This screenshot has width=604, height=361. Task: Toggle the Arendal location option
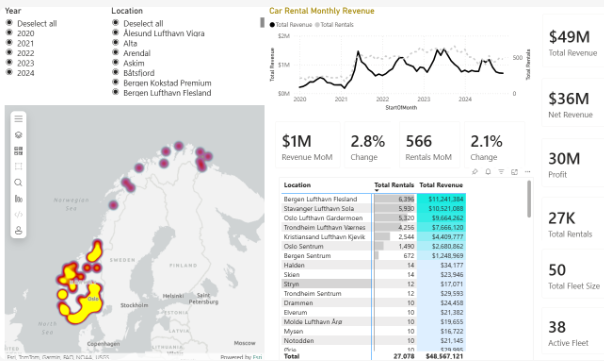click(x=115, y=52)
